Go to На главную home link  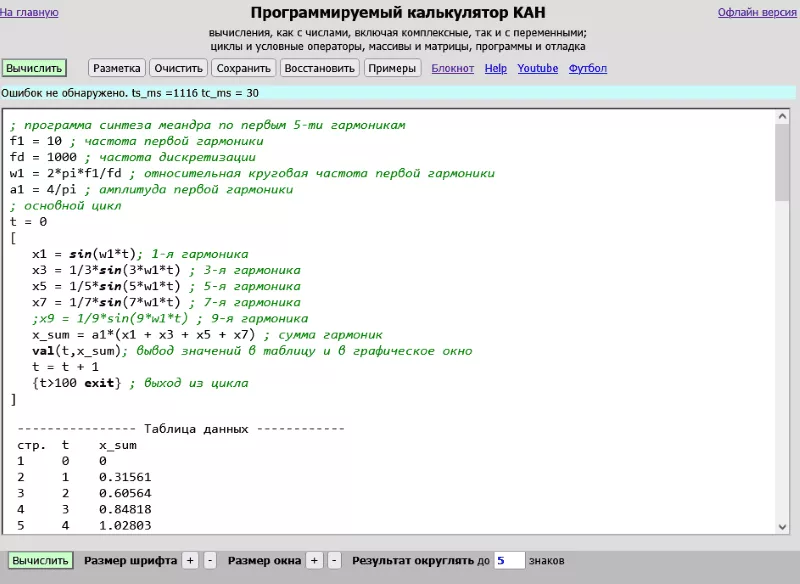pyautogui.click(x=30, y=13)
